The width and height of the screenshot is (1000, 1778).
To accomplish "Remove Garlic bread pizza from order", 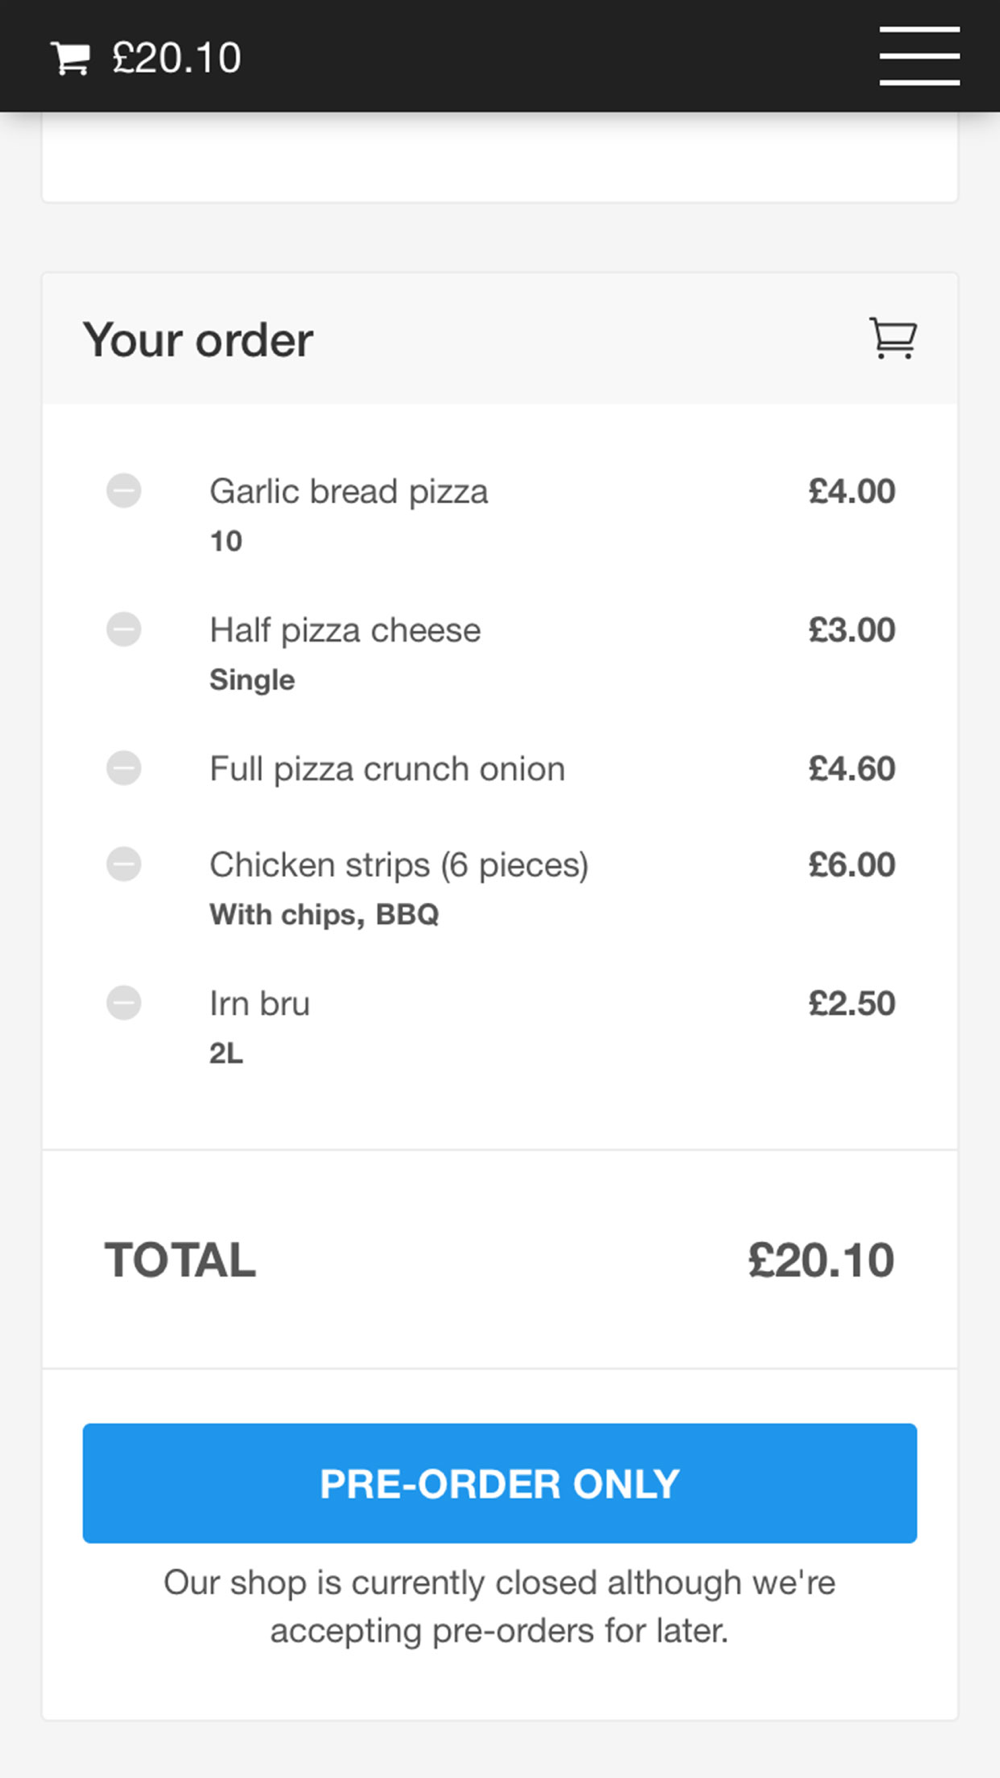I will (124, 491).
